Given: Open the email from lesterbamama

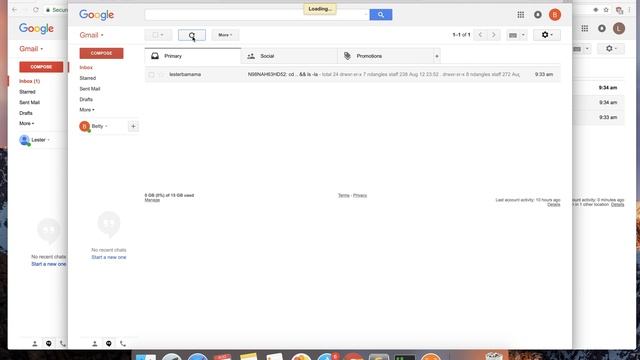Looking at the screenshot, I should click(352, 75).
